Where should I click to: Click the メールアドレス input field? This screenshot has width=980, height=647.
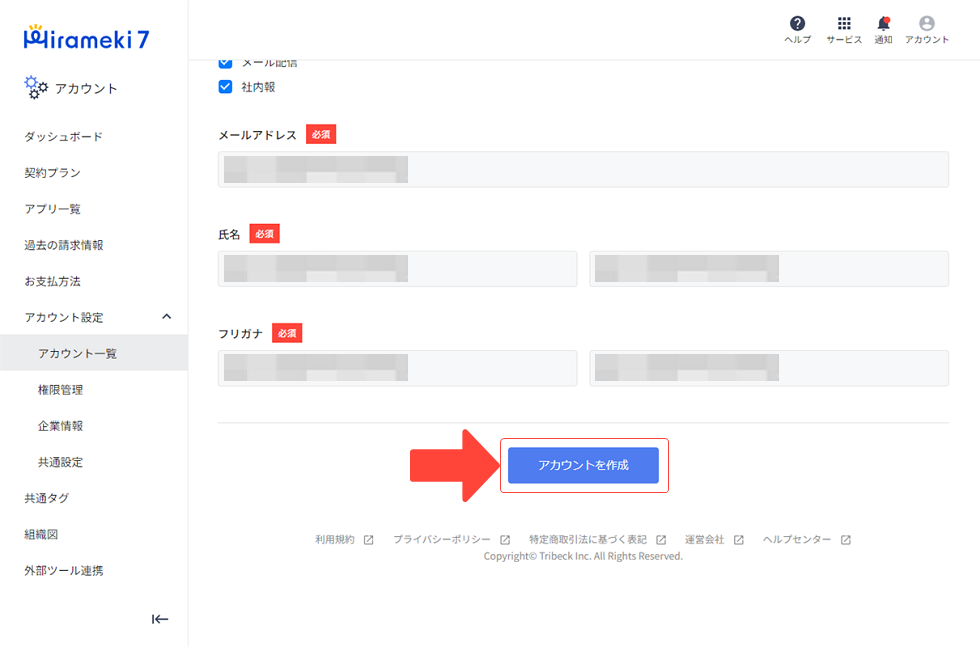[x=583, y=169]
